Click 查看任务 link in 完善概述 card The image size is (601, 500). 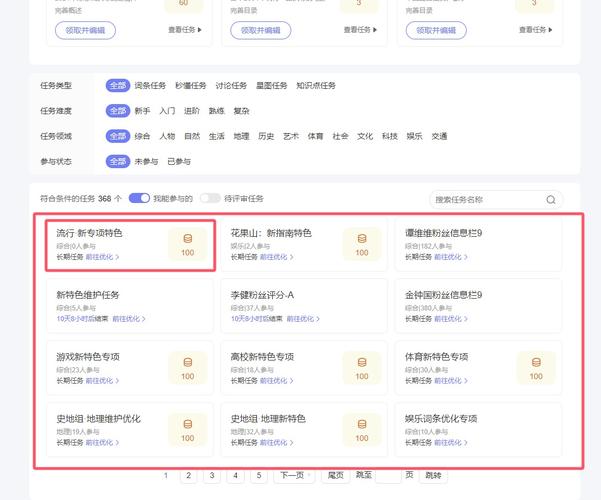click(185, 30)
